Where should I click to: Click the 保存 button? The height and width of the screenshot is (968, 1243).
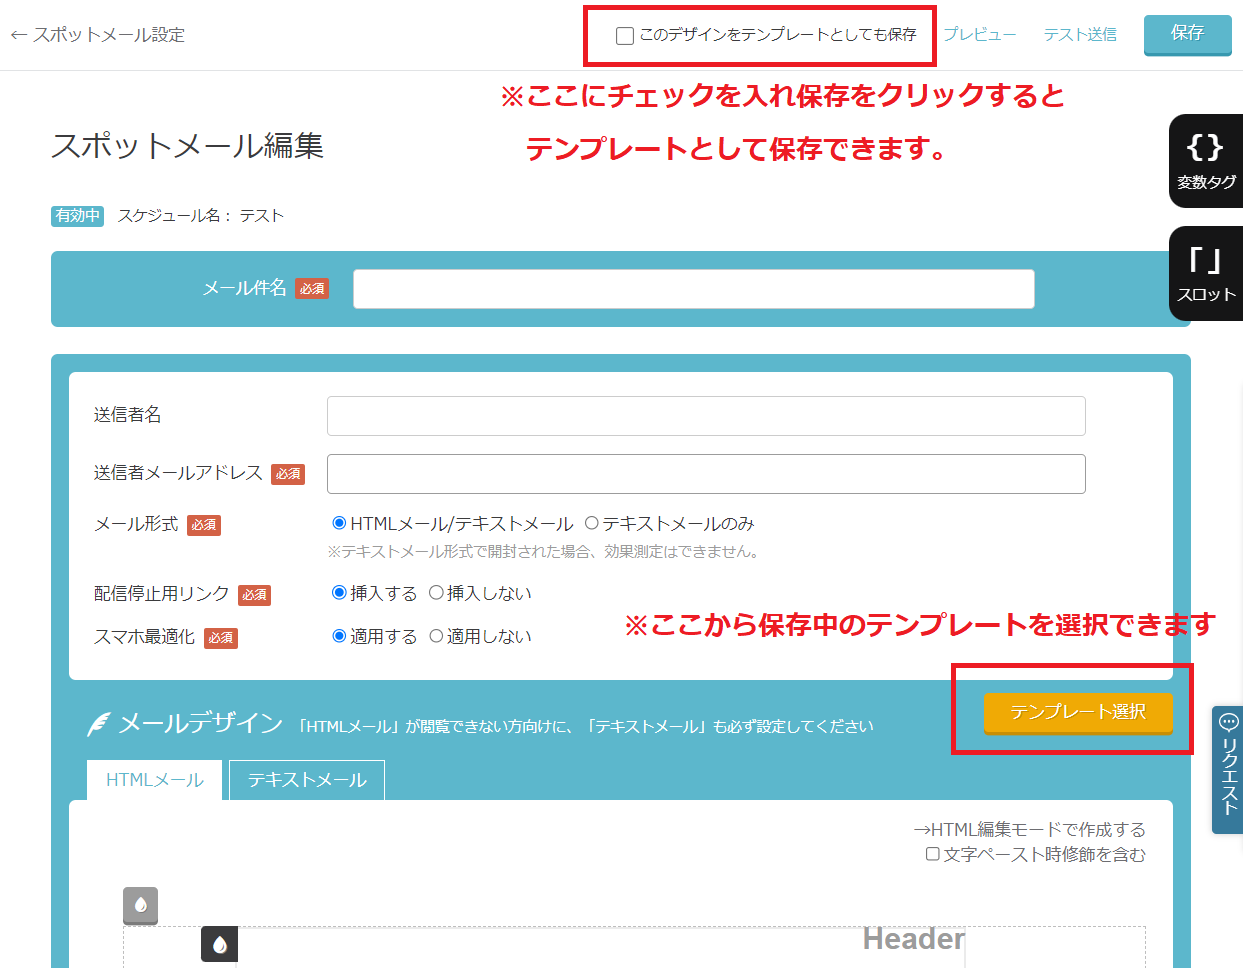1187,34
